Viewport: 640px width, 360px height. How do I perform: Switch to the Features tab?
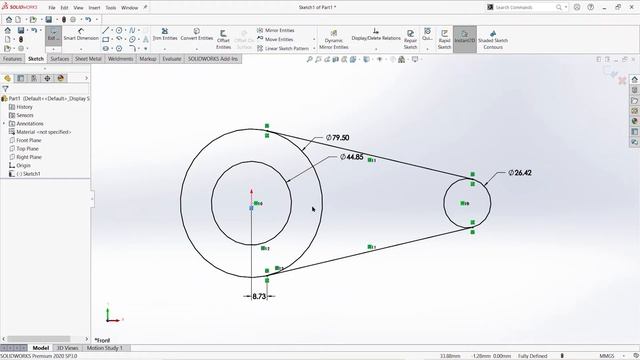coord(12,59)
